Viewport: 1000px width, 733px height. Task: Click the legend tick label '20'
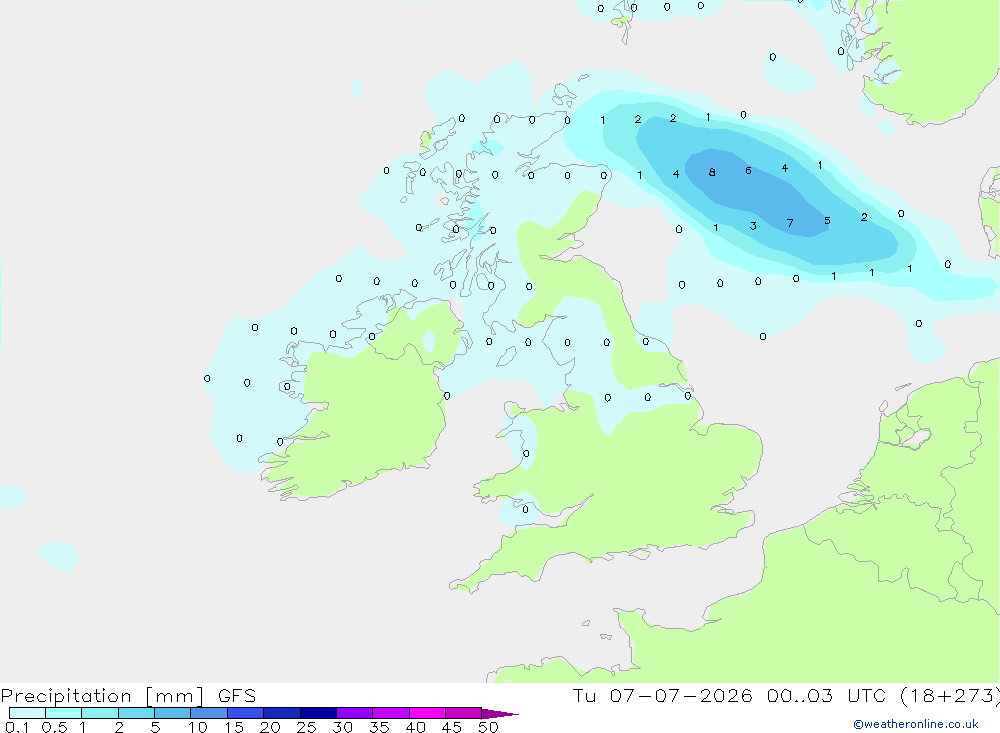(270, 727)
